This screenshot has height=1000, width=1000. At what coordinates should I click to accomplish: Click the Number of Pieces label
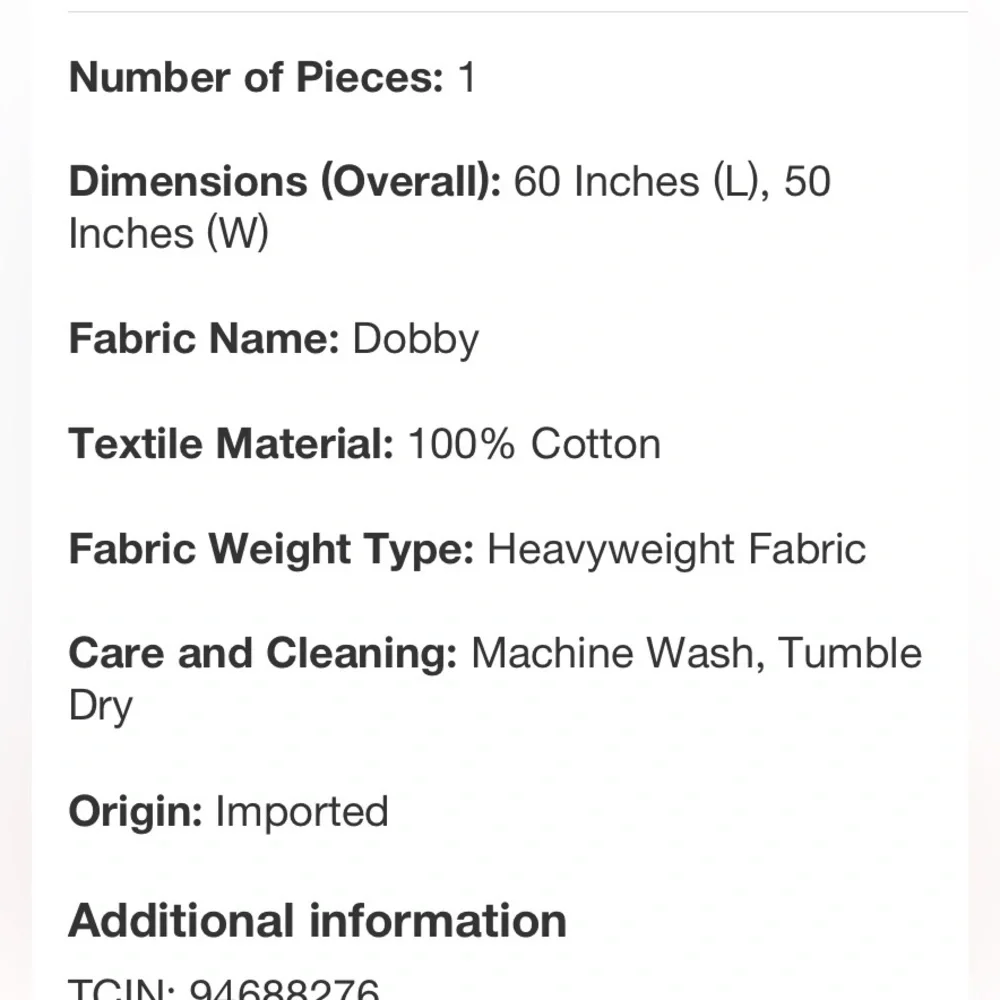click(256, 77)
